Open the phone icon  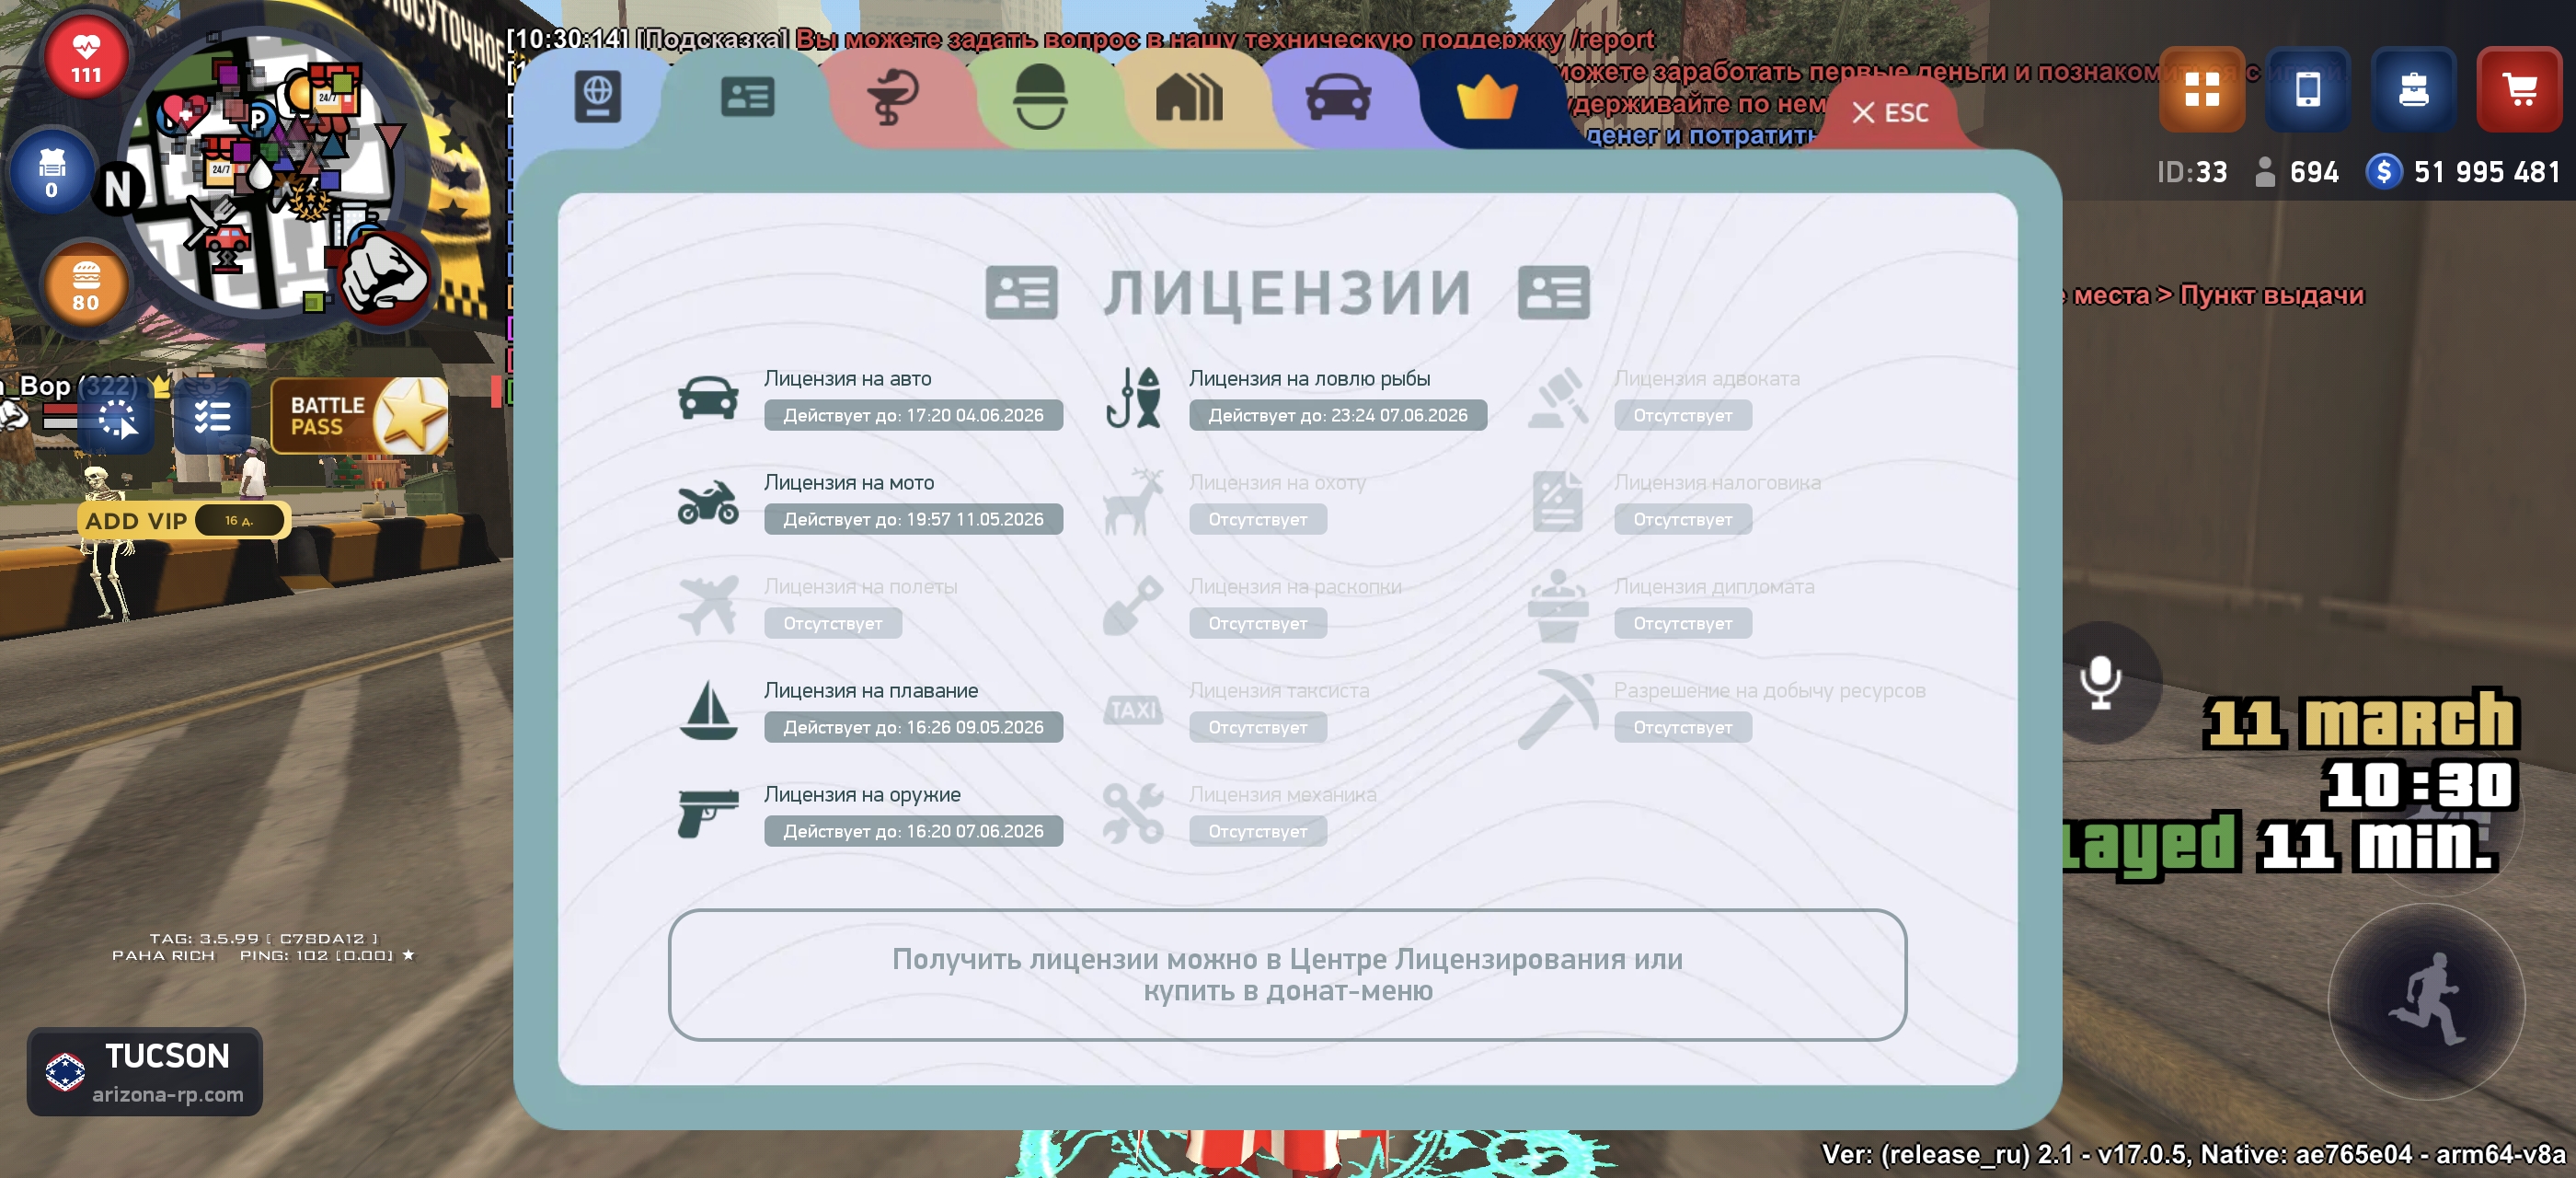click(x=2307, y=90)
